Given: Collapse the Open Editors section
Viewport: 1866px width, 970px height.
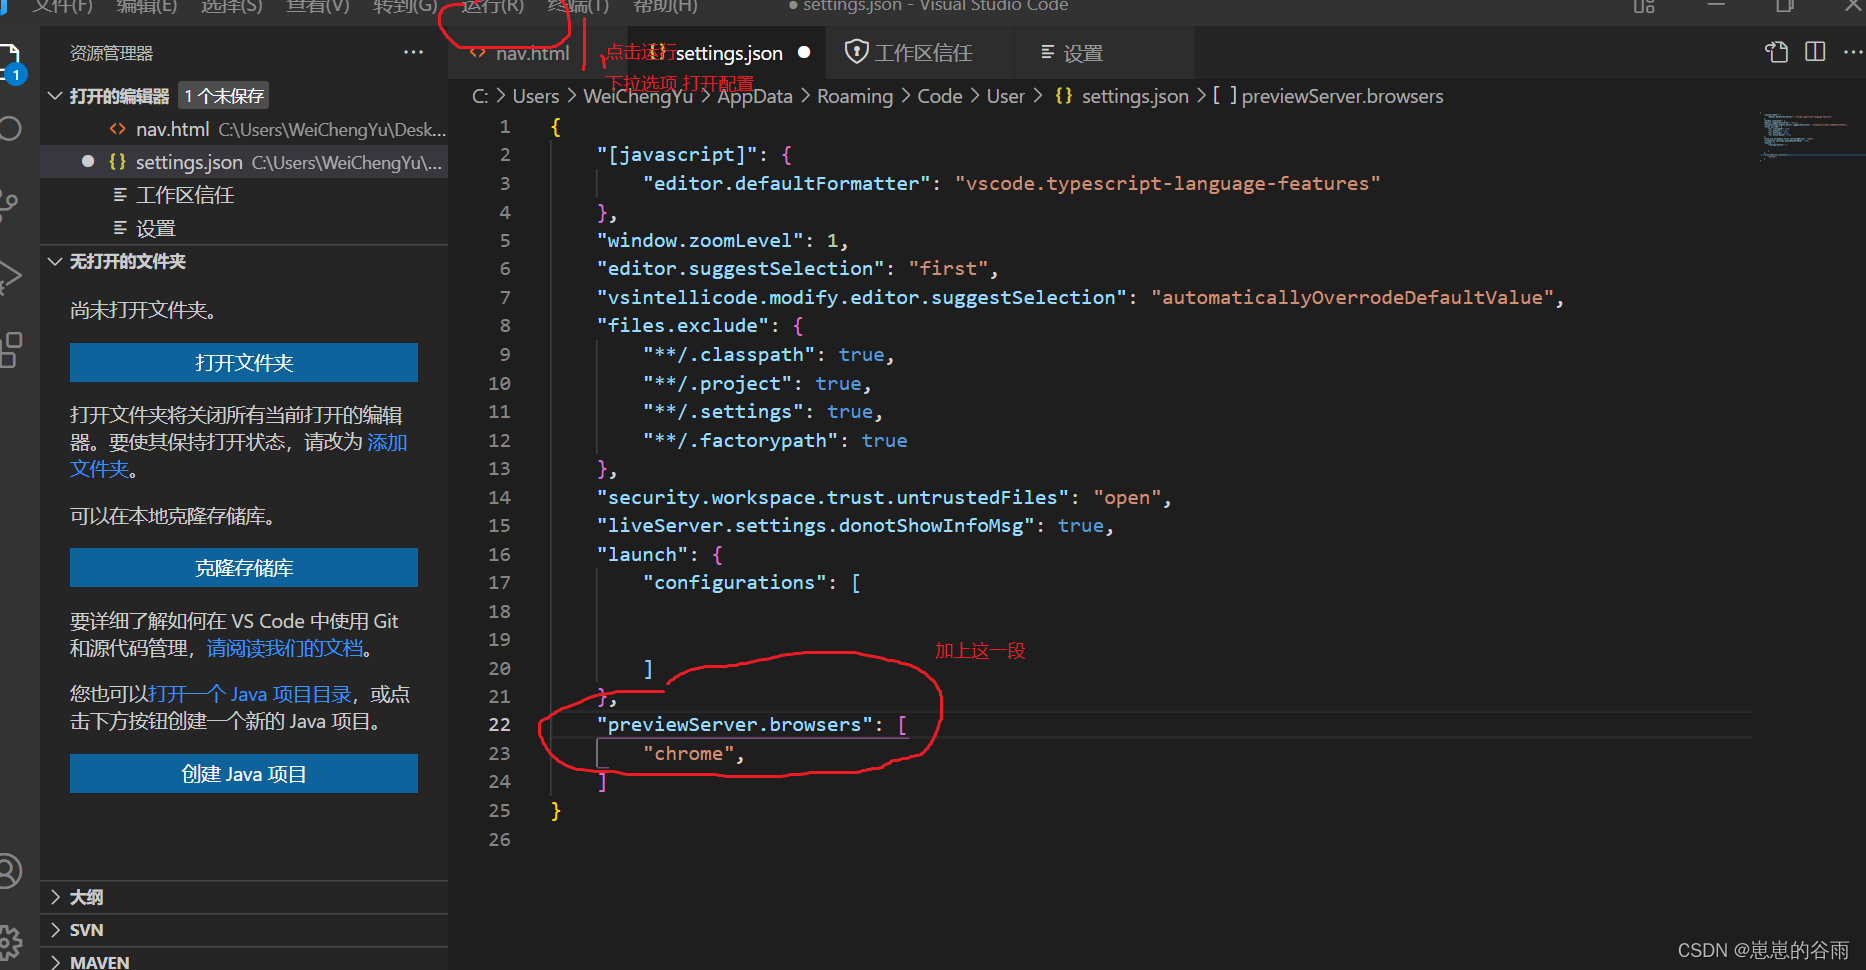Looking at the screenshot, I should 55,96.
